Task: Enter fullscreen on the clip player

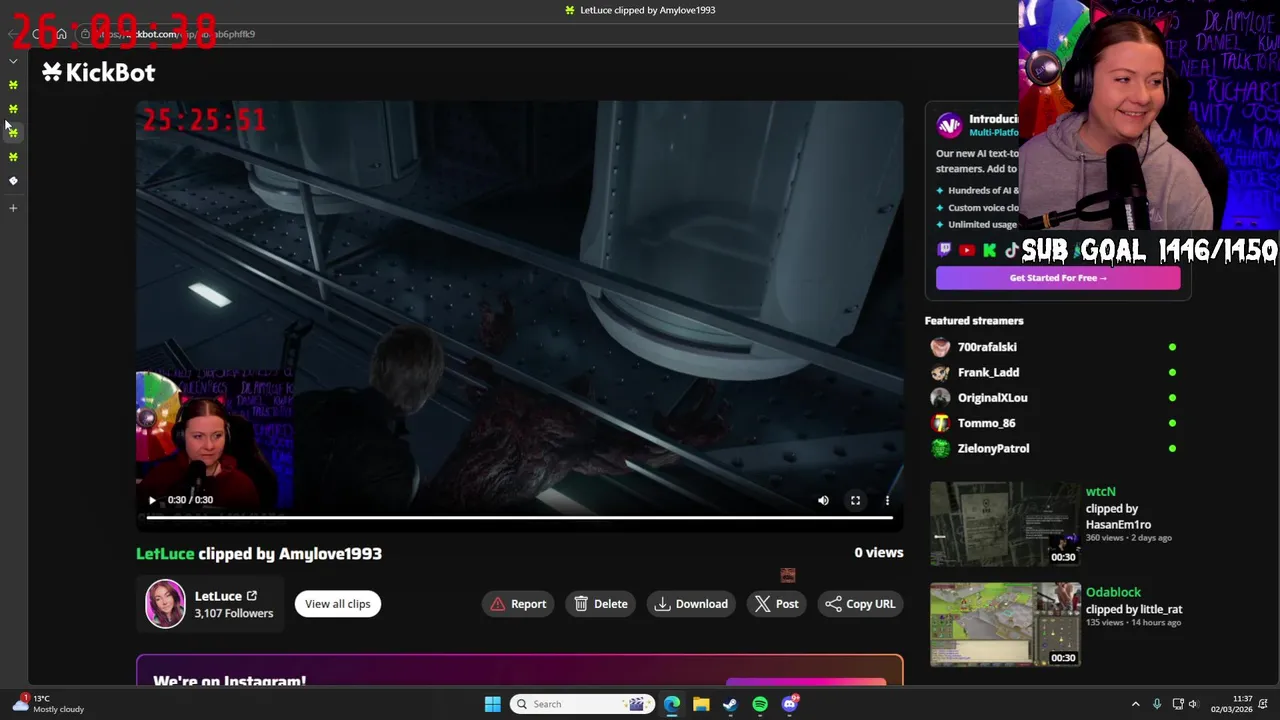Action: pos(855,500)
